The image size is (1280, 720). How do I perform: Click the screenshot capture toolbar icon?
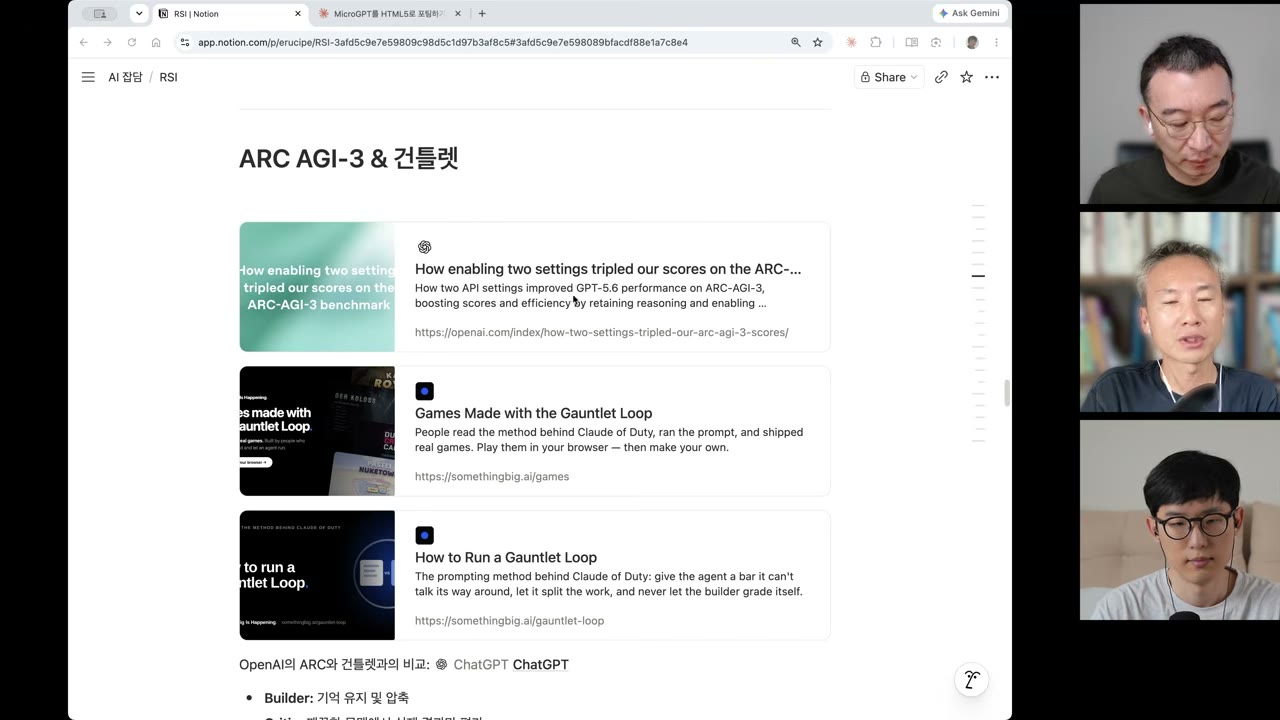click(x=936, y=42)
